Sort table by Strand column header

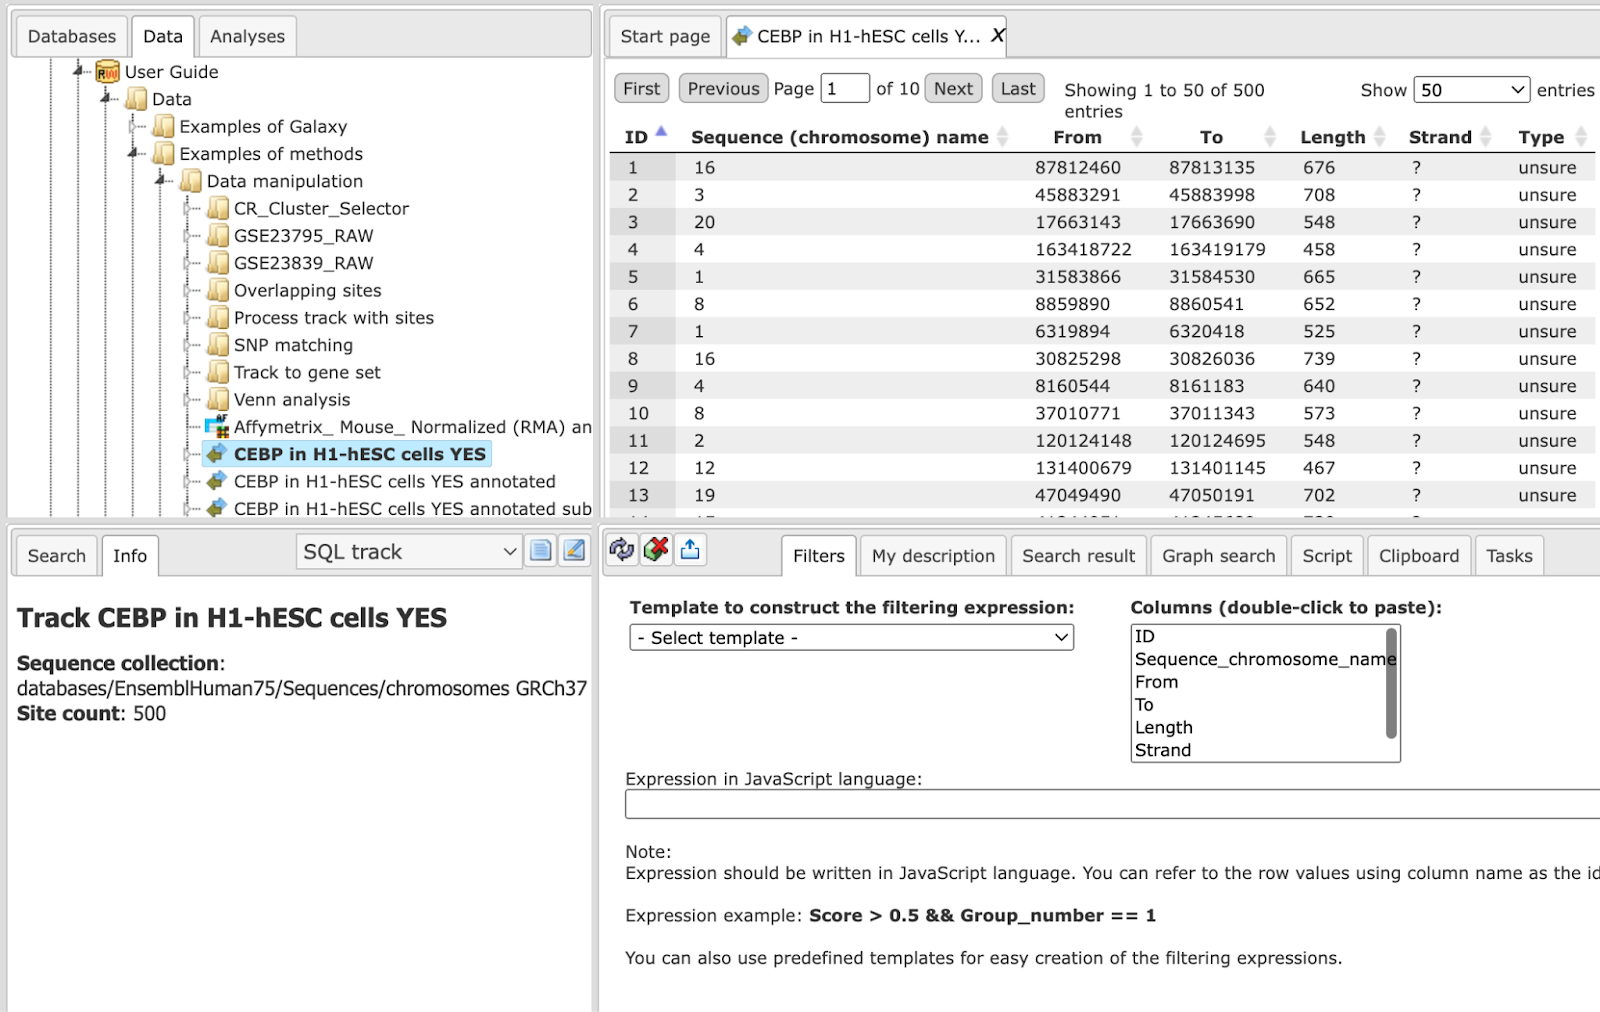click(x=1449, y=137)
